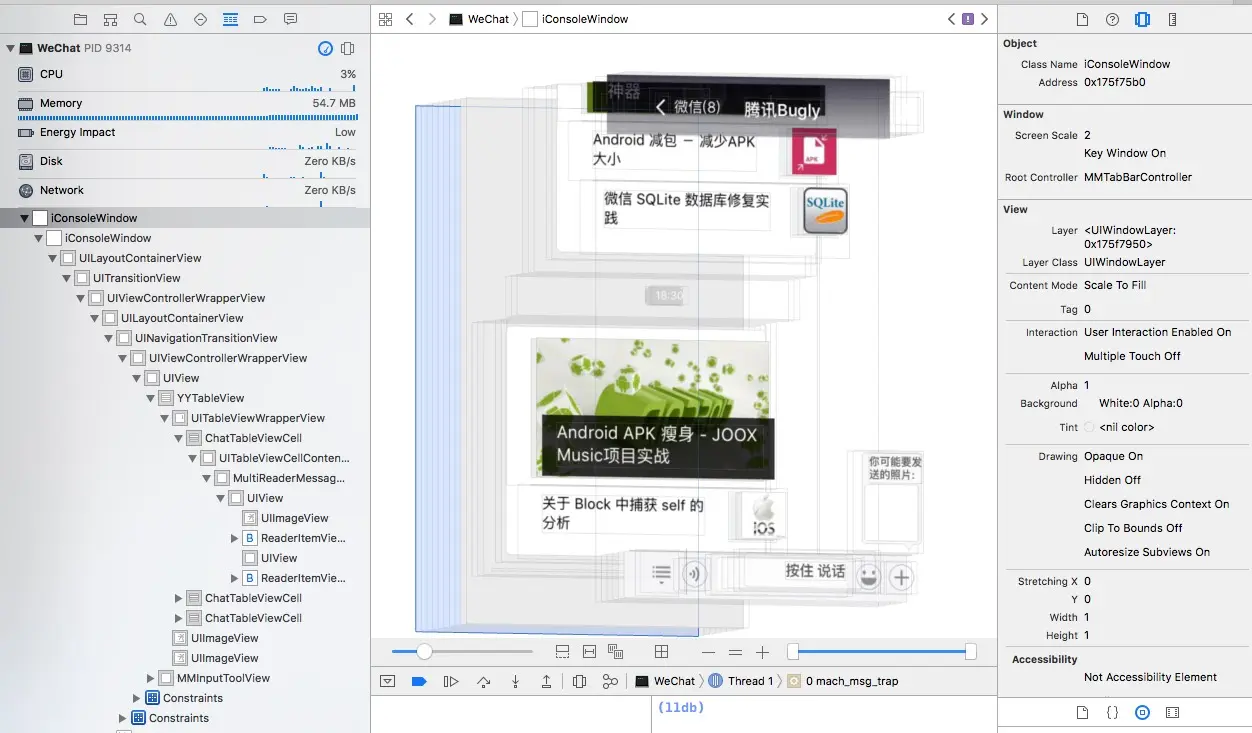Click the Step Into debug button
The width and height of the screenshot is (1252, 733).
pyautogui.click(x=516, y=681)
